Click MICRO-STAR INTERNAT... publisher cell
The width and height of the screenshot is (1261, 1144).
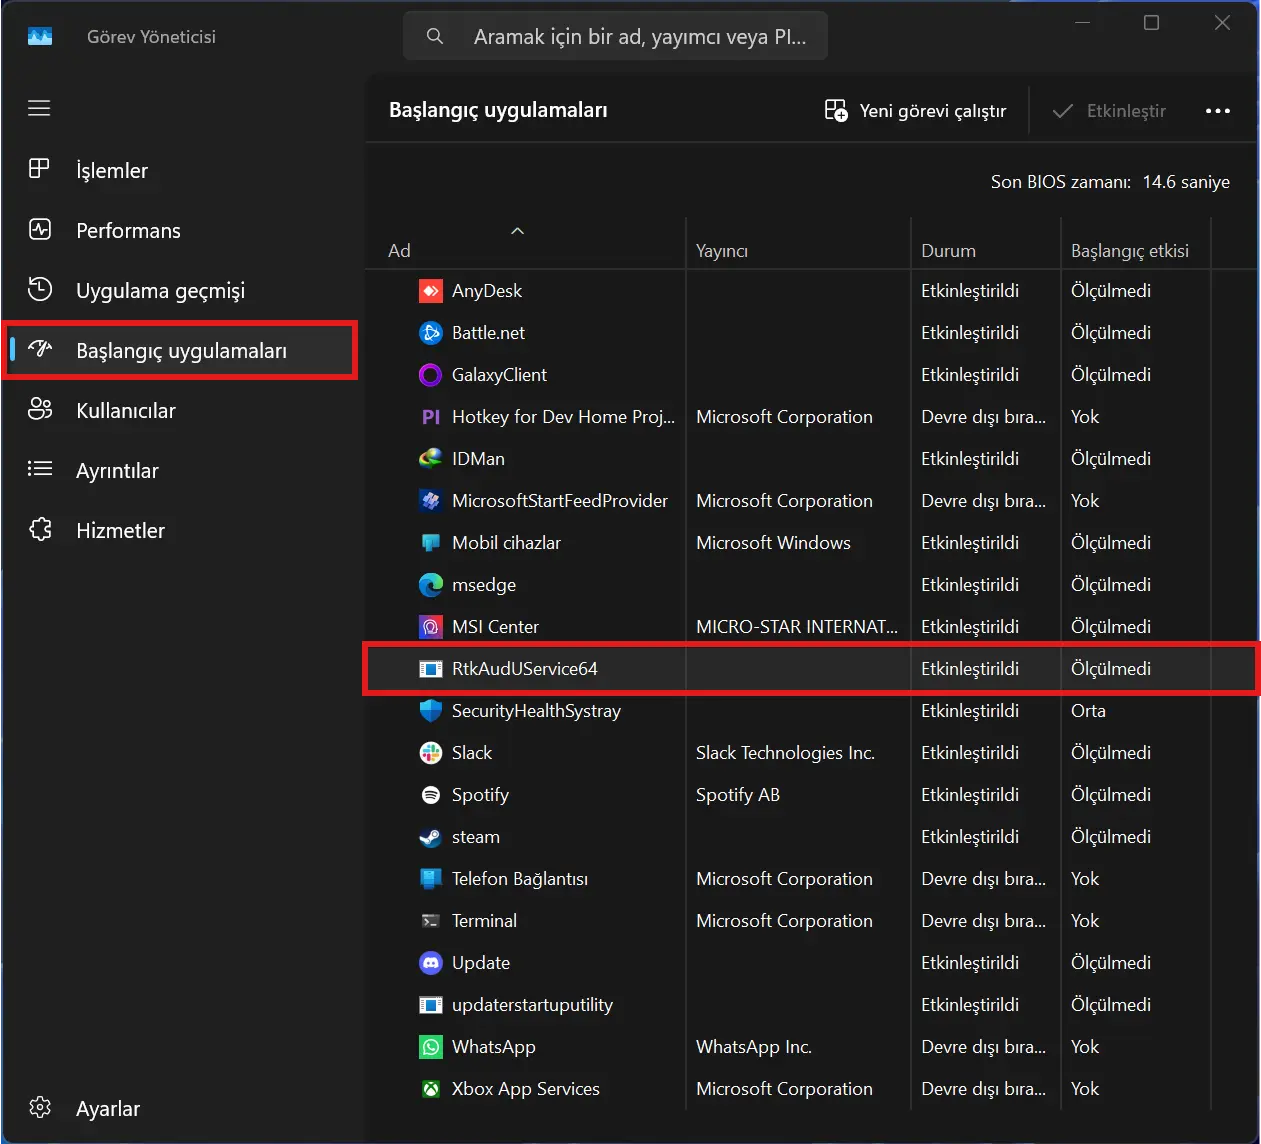(x=797, y=627)
